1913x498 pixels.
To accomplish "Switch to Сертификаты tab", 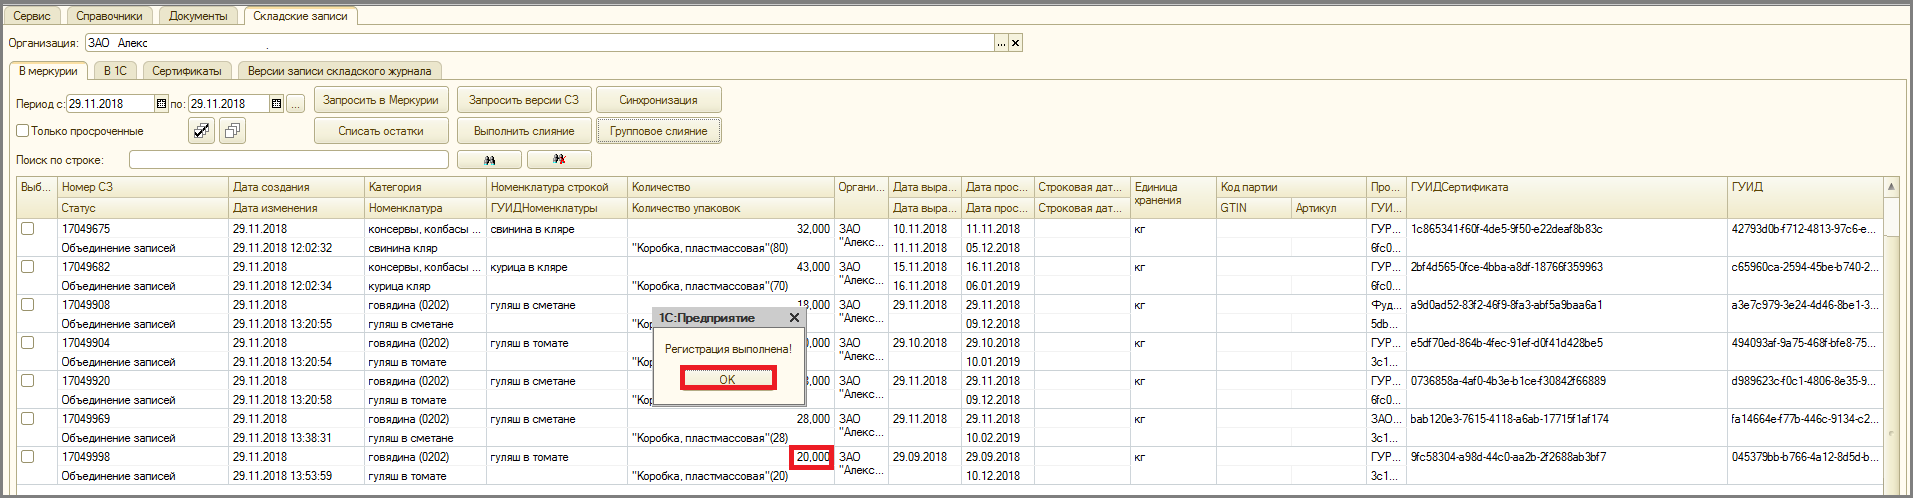I will coord(187,71).
